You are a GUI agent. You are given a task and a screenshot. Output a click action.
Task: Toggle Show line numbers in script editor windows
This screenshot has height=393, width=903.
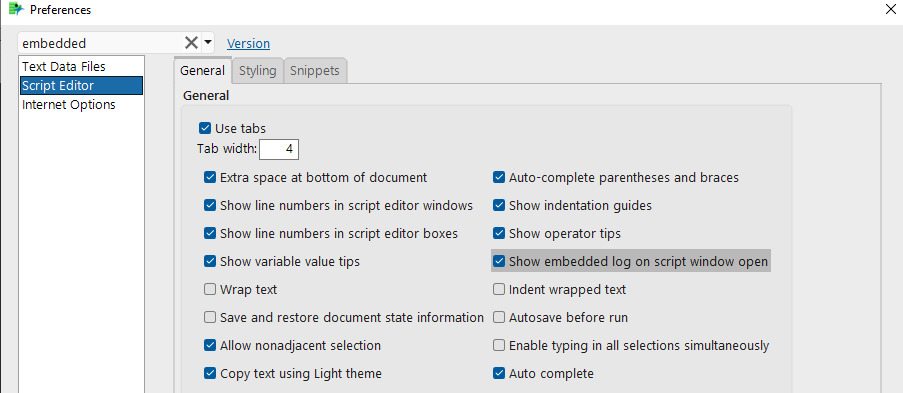click(210, 205)
